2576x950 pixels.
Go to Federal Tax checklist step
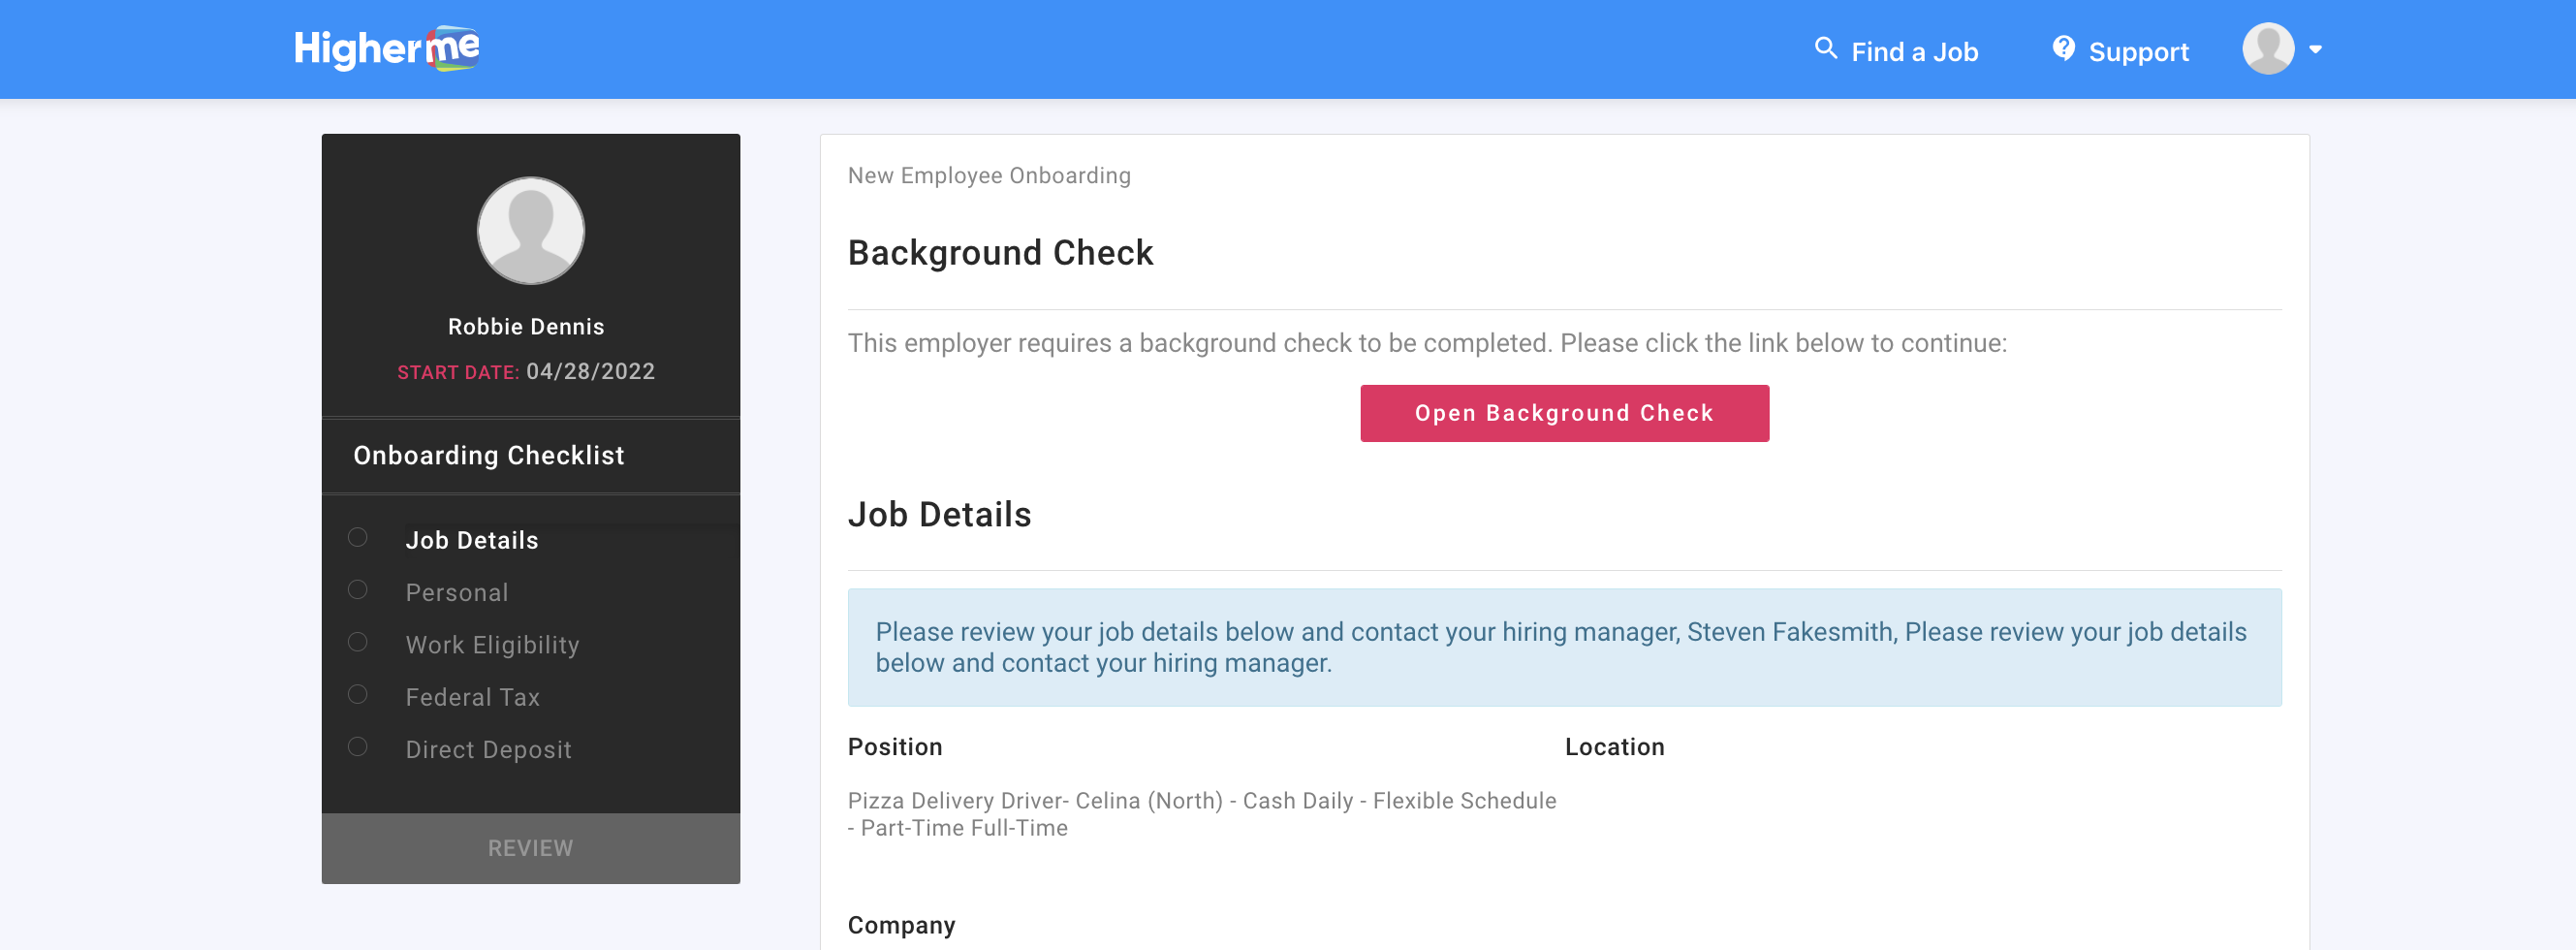click(472, 698)
